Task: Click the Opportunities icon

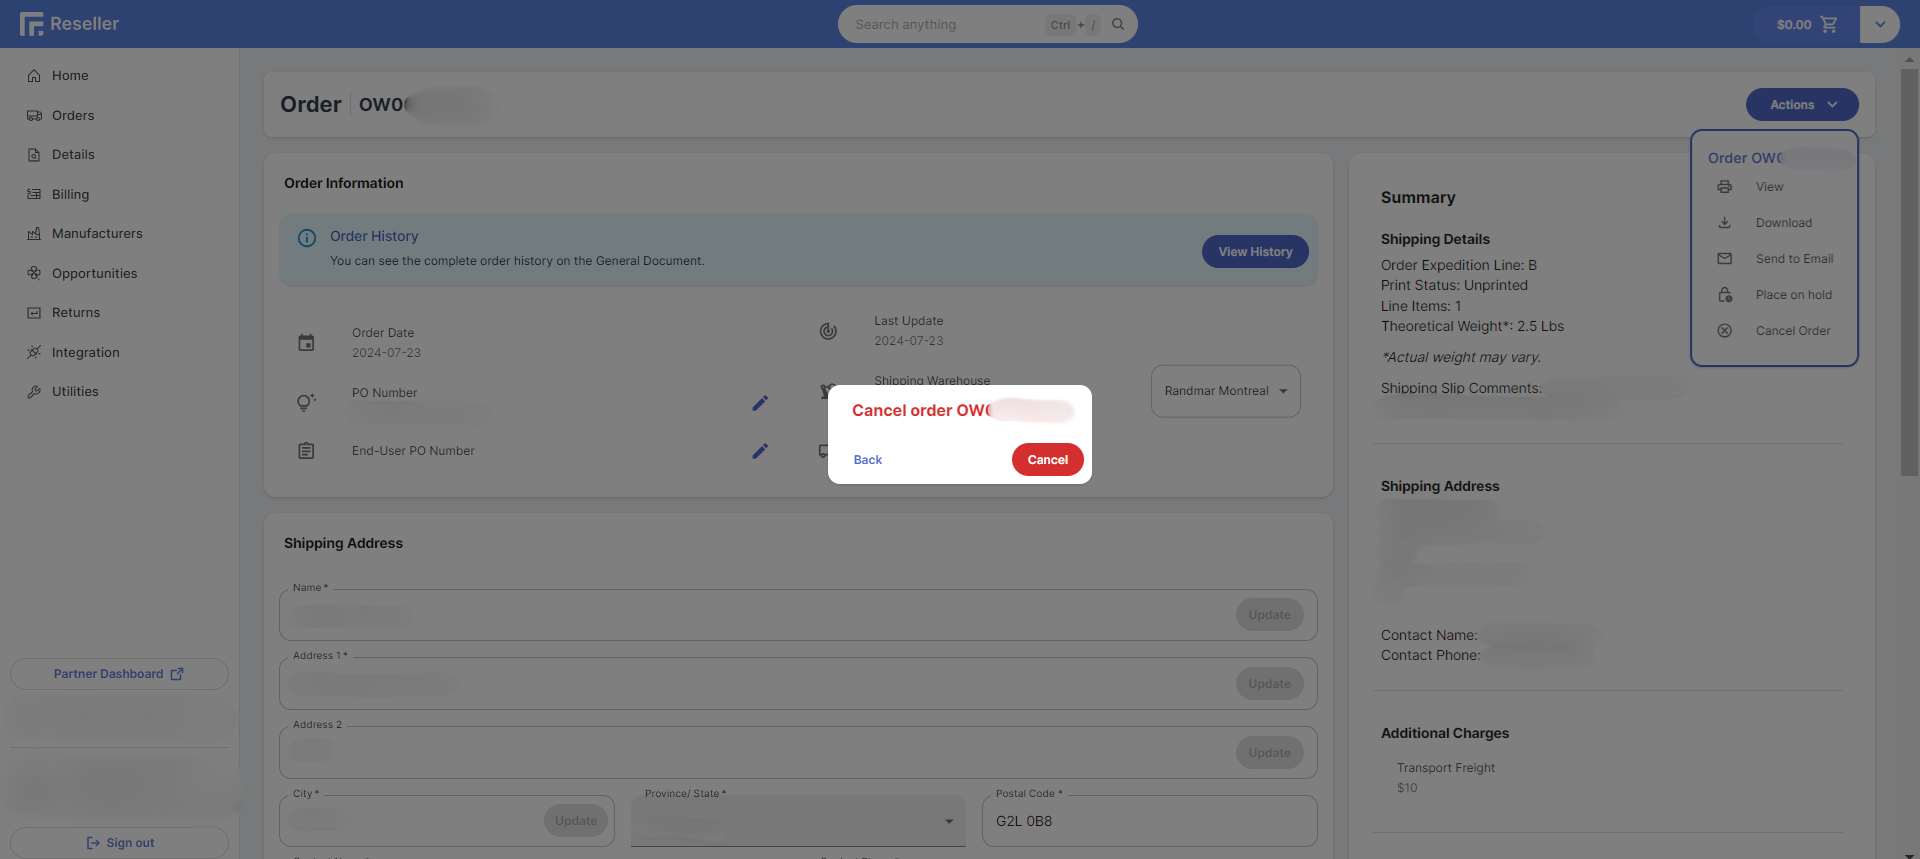Action: pyautogui.click(x=34, y=273)
